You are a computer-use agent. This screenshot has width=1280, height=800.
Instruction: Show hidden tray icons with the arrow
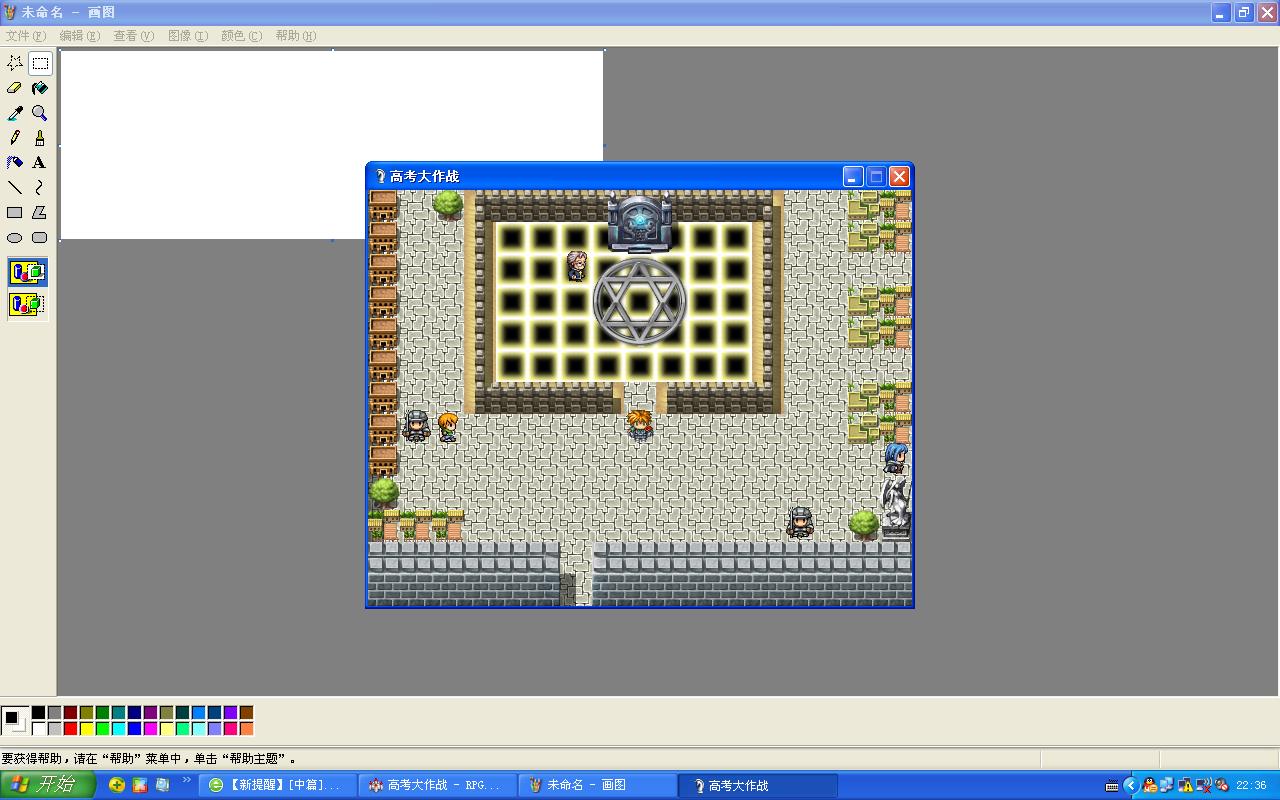coord(1131,785)
